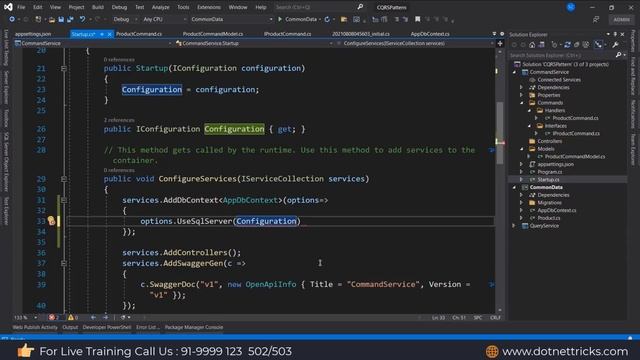Click the yellow warning count icon in editor footer
Viewport: 640px width, 360px height.
coord(71,317)
